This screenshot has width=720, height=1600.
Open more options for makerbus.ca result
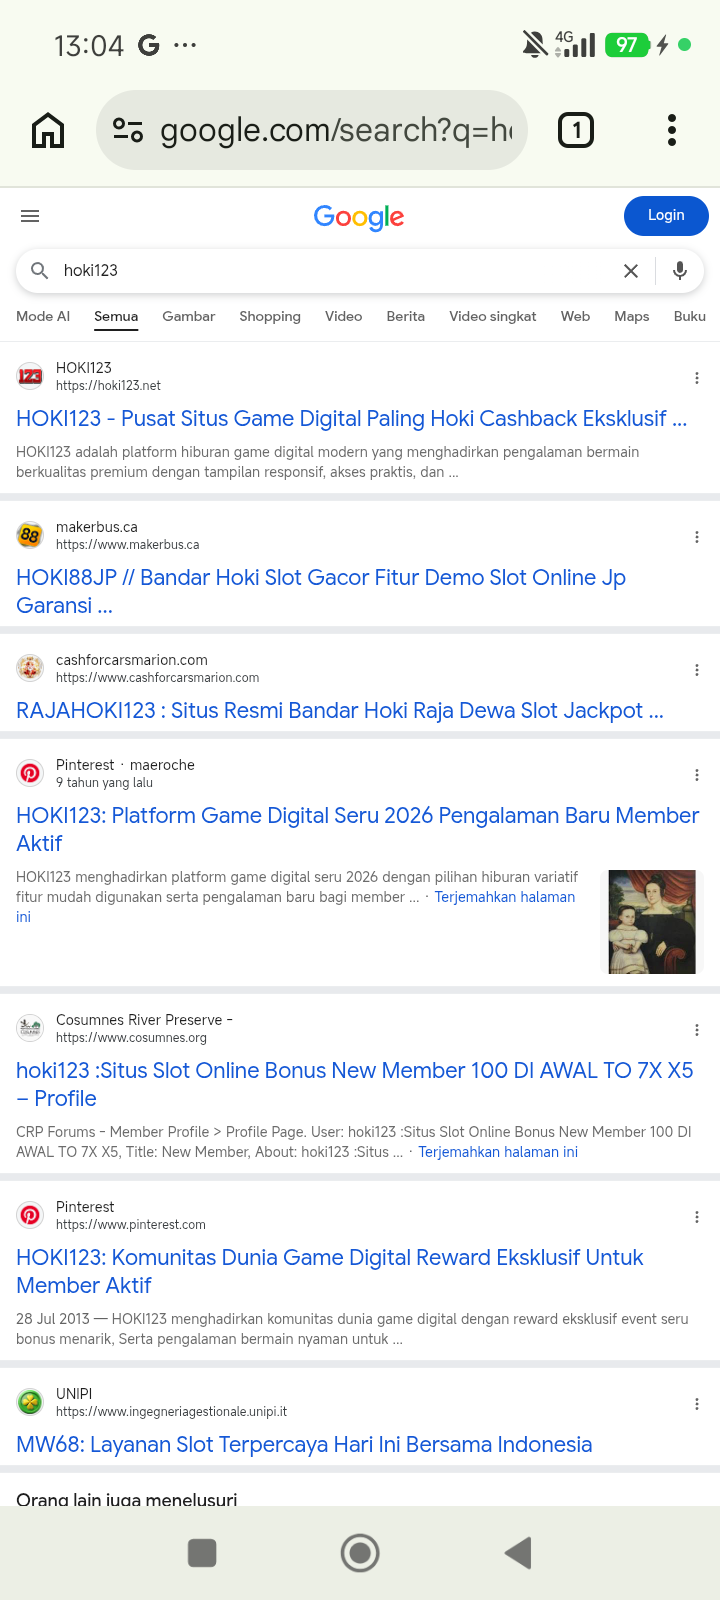pyautogui.click(x=697, y=537)
